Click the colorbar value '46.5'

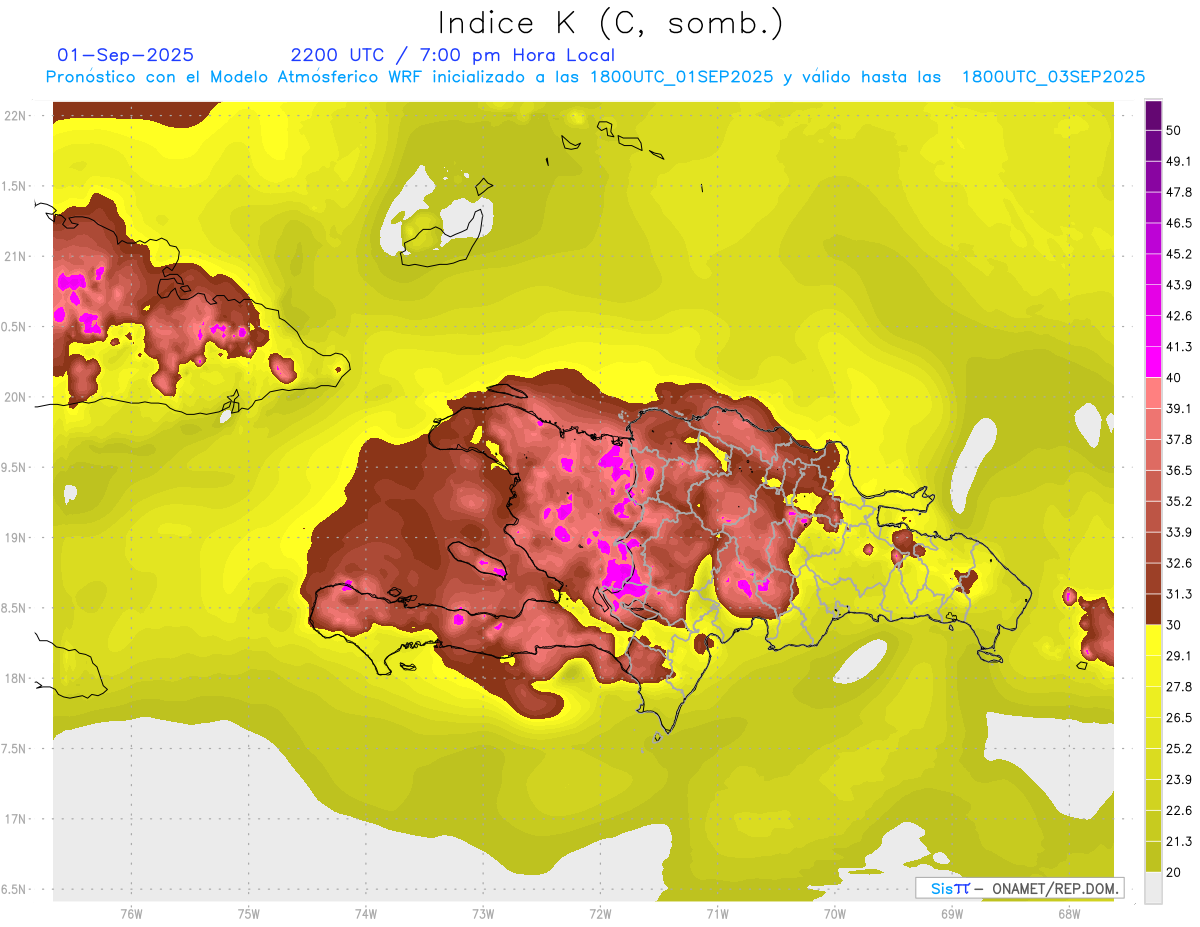click(x=1179, y=223)
